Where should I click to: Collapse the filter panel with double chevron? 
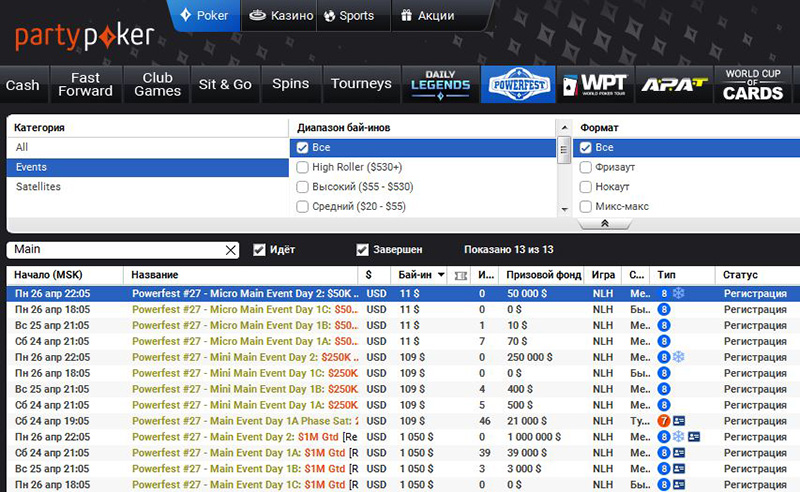(x=605, y=224)
